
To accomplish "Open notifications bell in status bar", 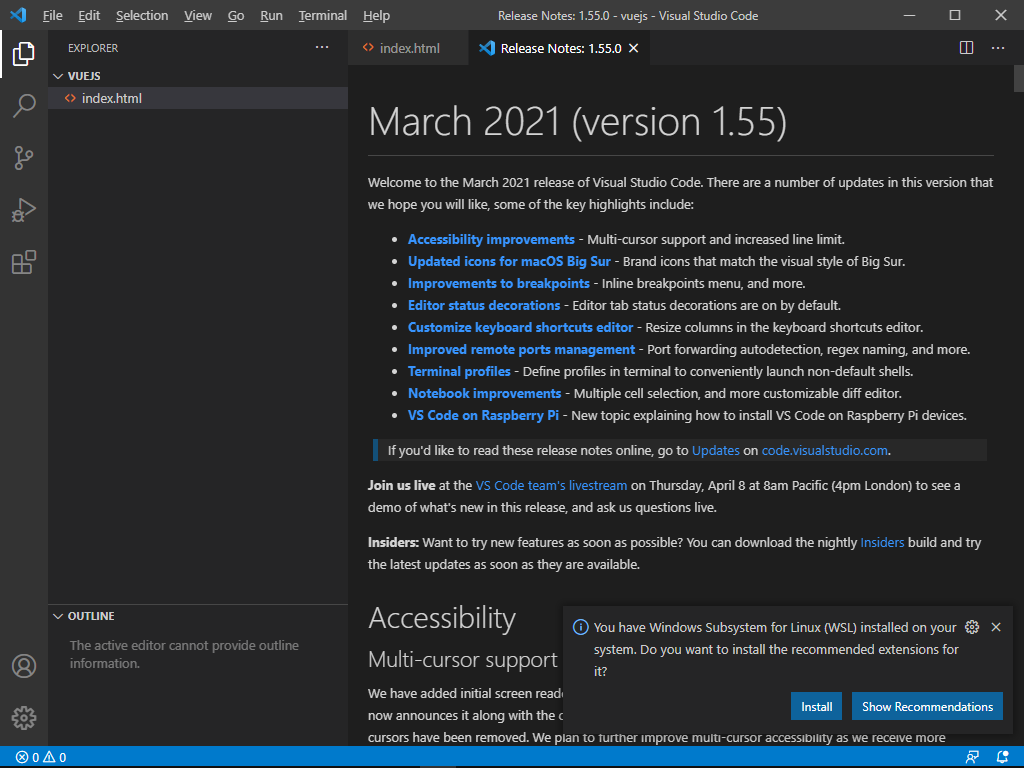I will [x=1003, y=758].
